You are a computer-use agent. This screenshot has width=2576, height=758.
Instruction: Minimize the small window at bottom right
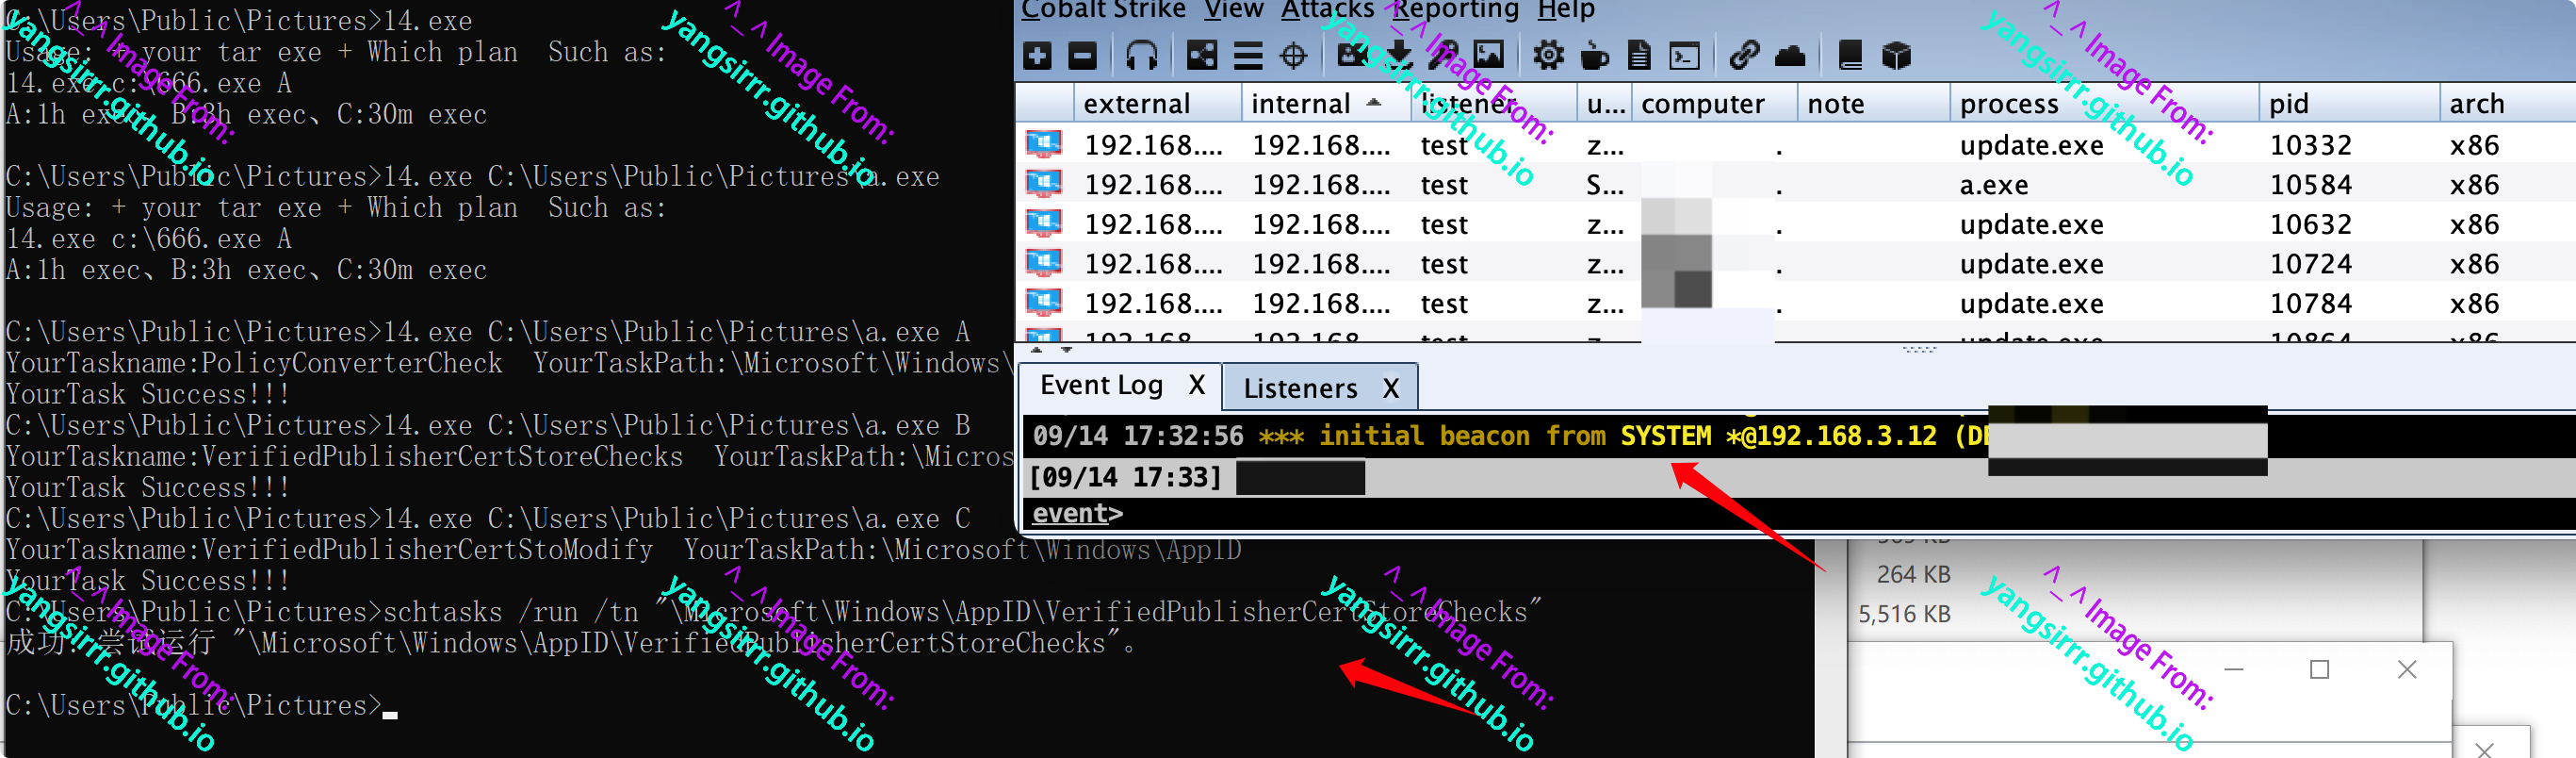coord(2234,670)
